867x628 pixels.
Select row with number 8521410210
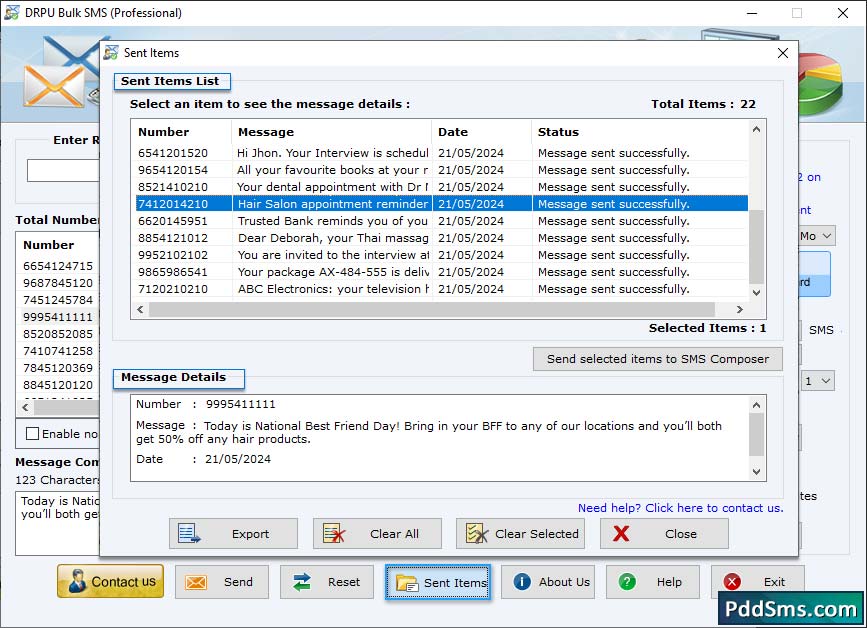coord(442,187)
